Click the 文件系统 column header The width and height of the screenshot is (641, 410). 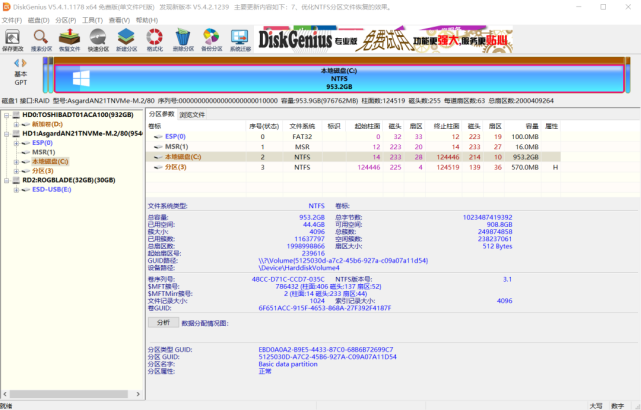pyautogui.click(x=302, y=126)
